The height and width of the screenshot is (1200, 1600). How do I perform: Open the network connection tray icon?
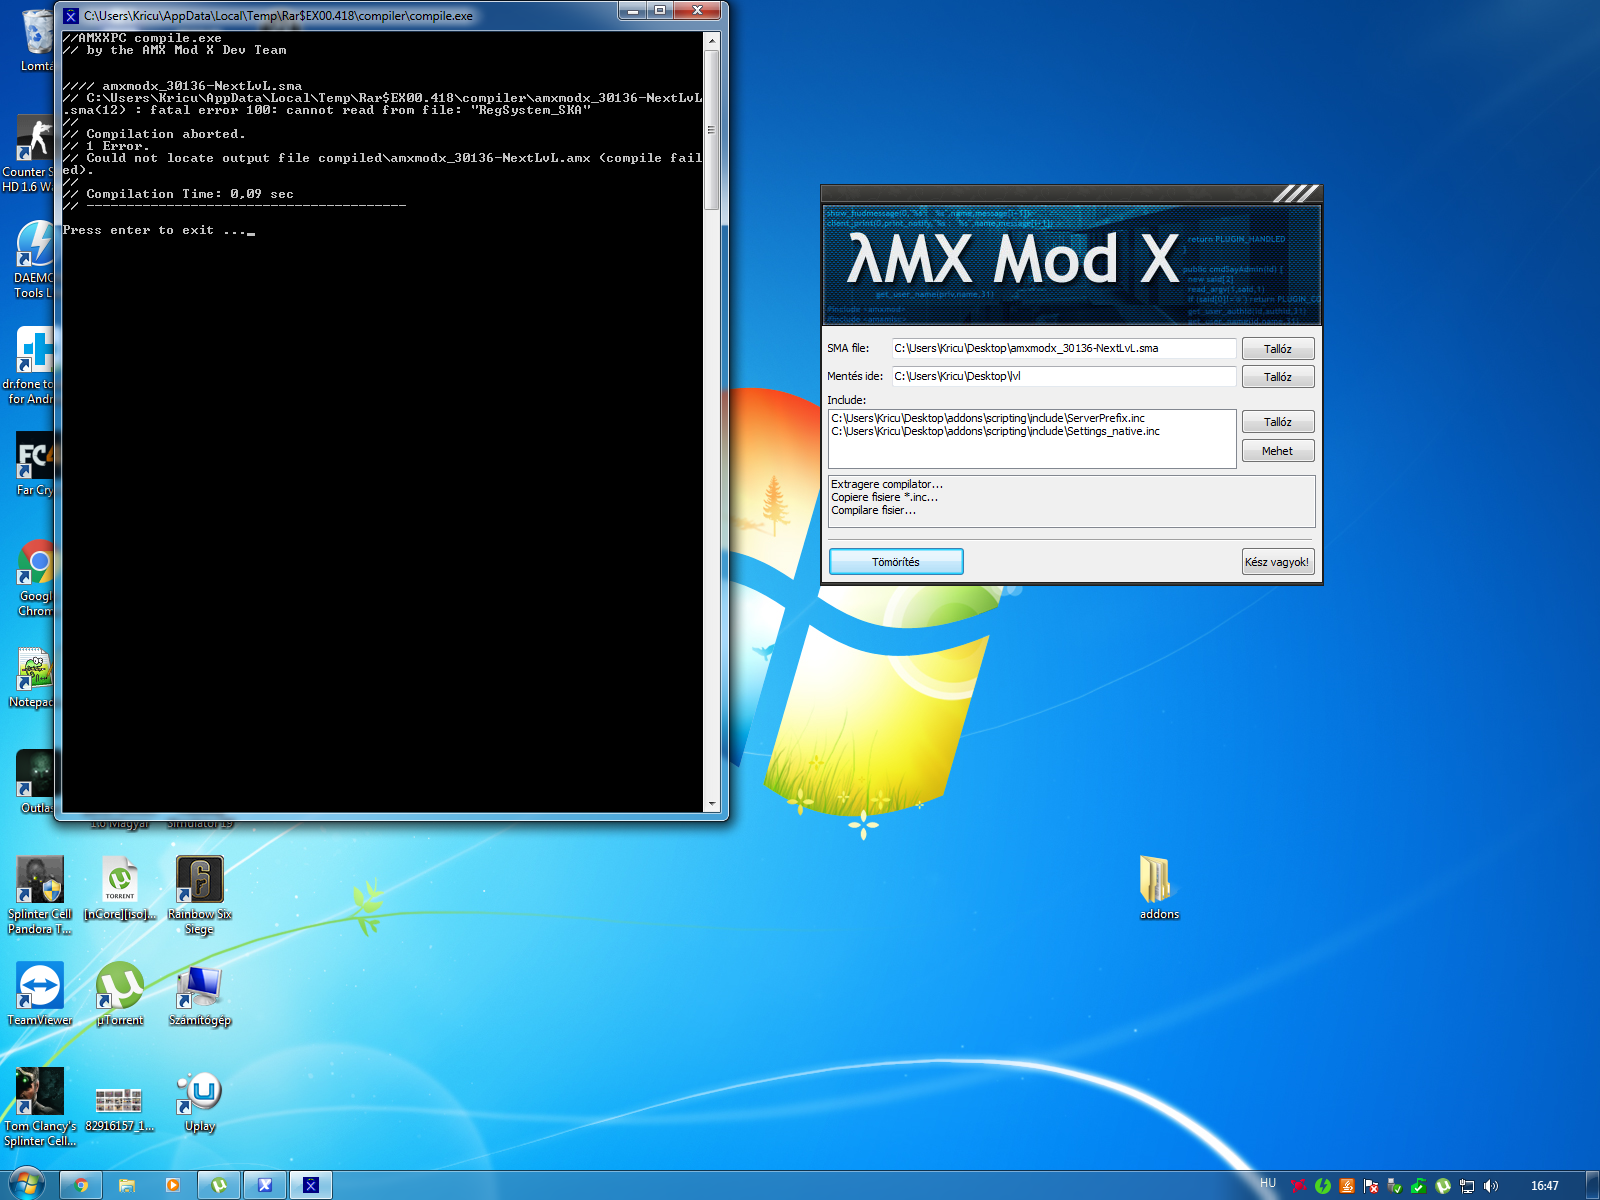1467,1186
